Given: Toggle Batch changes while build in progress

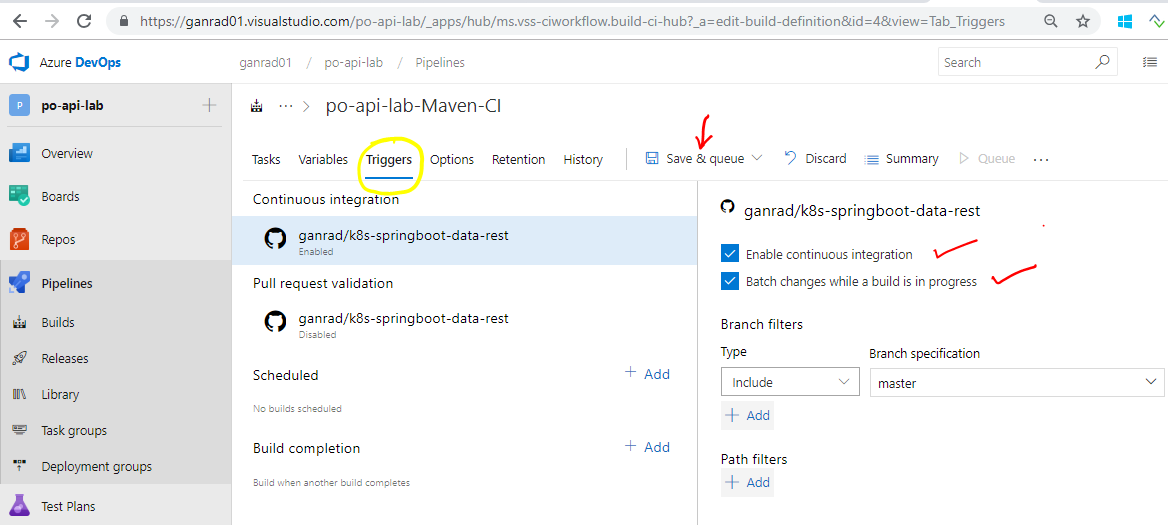Looking at the screenshot, I should (x=729, y=281).
